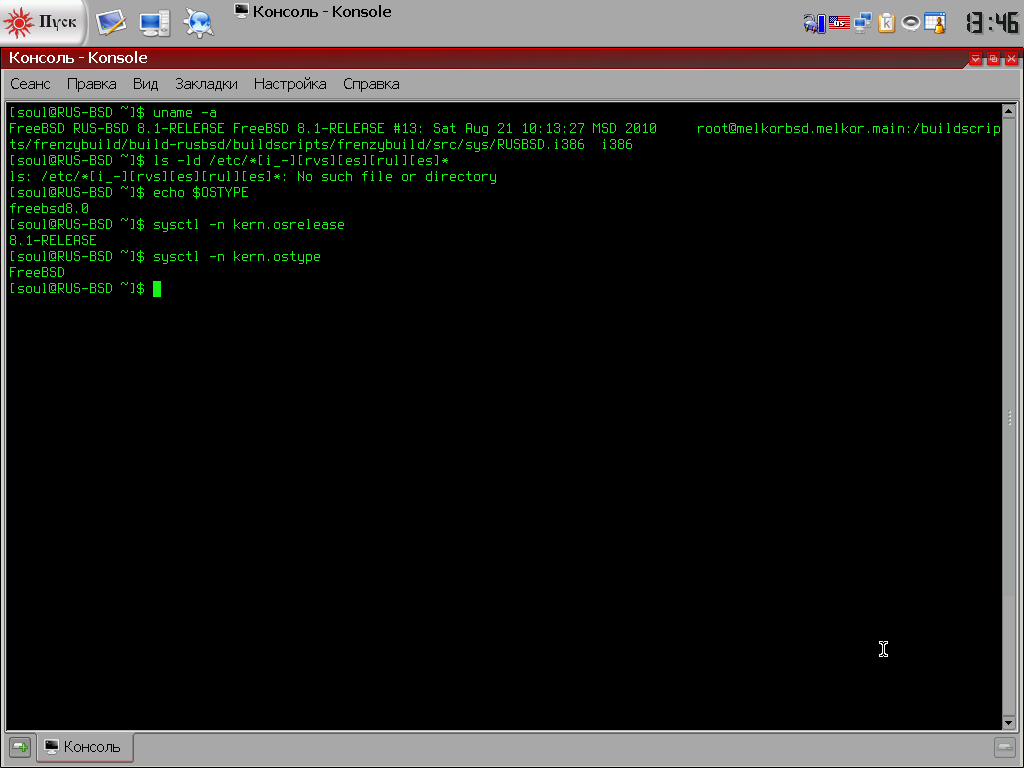Open the Закладки menu

tap(206, 84)
